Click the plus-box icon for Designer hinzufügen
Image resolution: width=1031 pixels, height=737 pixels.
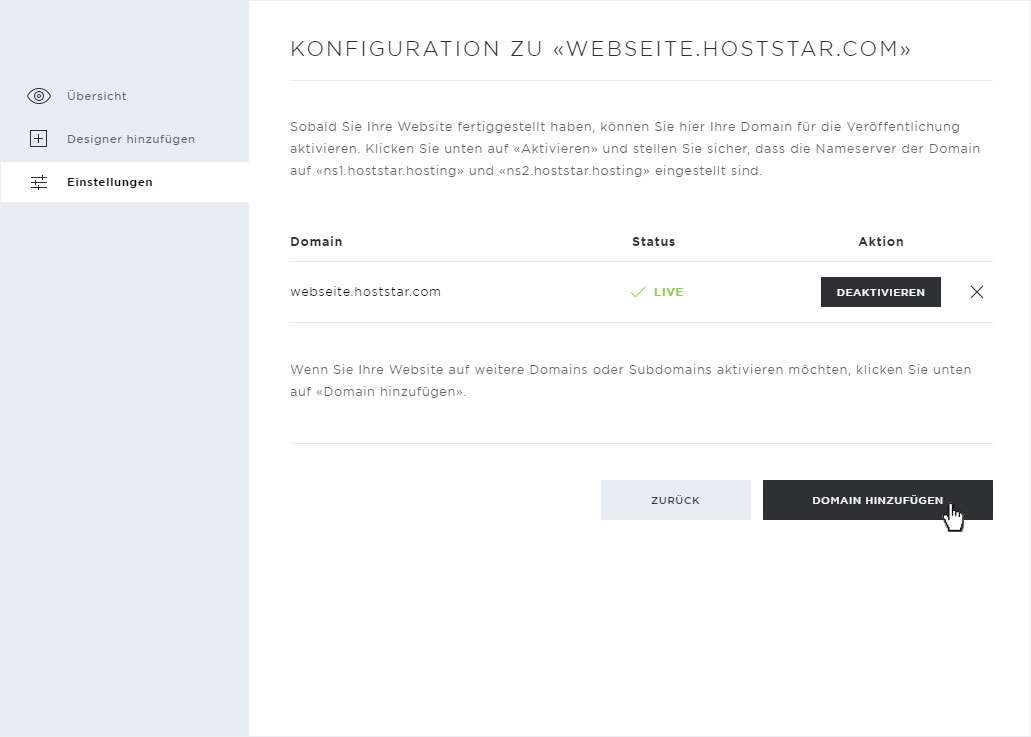point(39,139)
